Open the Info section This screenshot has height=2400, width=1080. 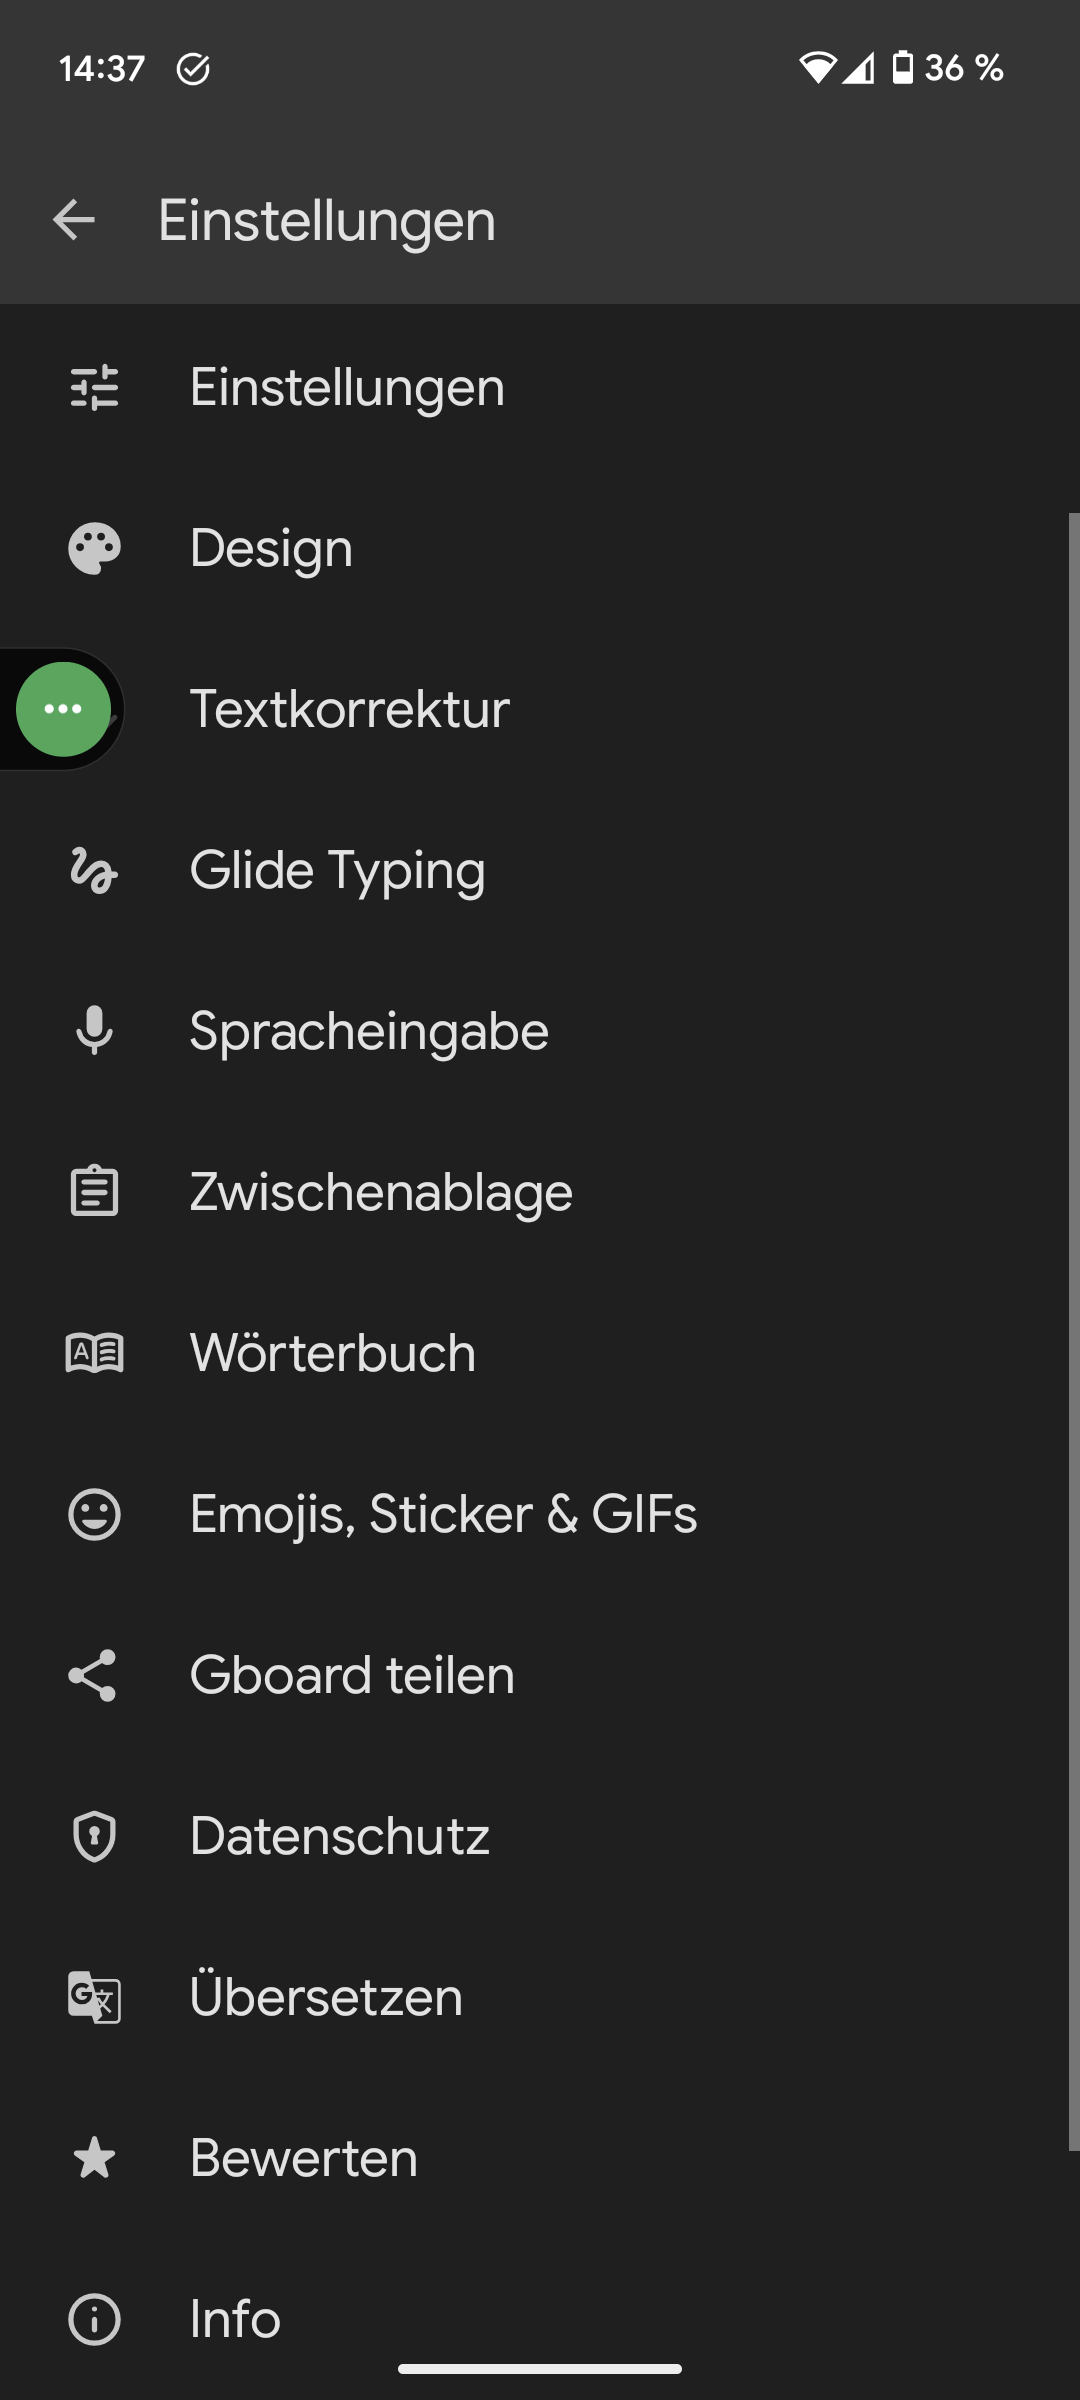[x=235, y=2319]
